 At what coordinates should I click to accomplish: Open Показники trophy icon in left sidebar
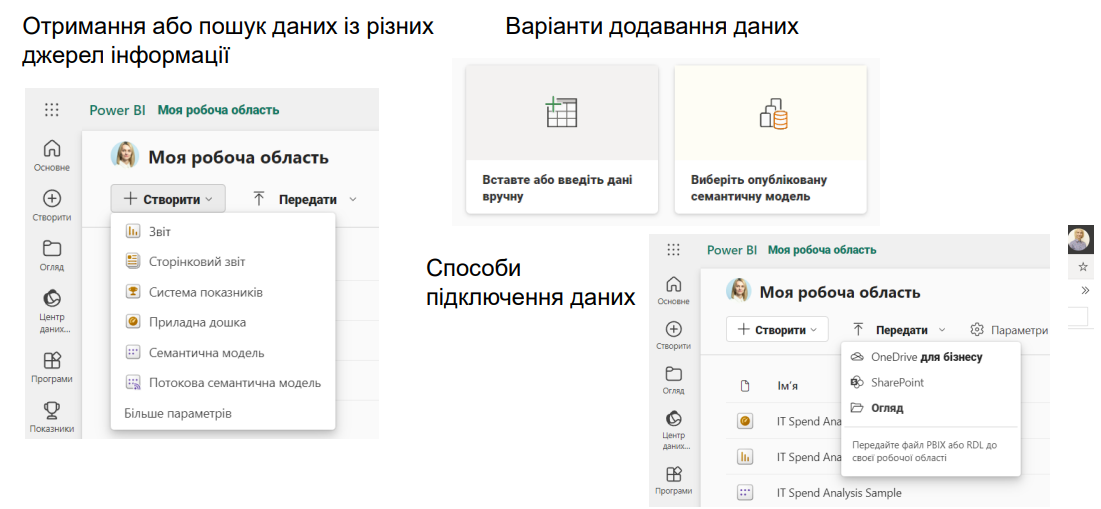coord(52,410)
